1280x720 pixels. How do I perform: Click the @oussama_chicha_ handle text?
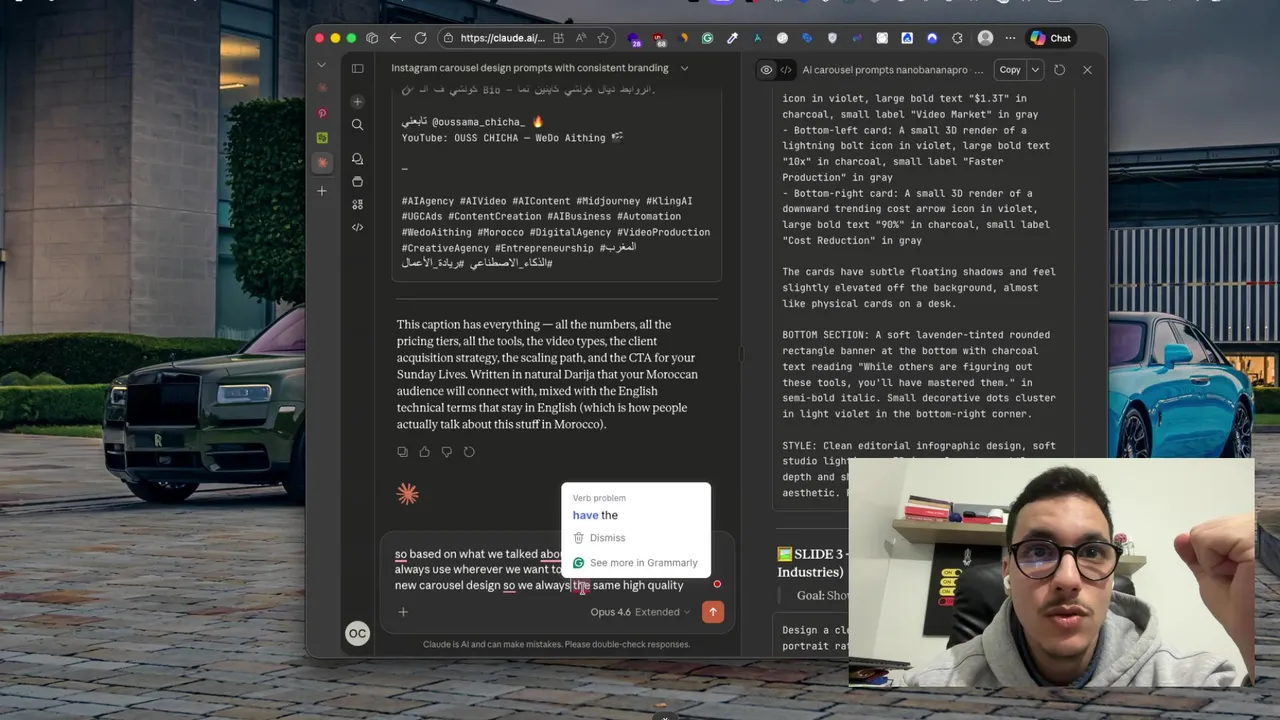tap(478, 122)
